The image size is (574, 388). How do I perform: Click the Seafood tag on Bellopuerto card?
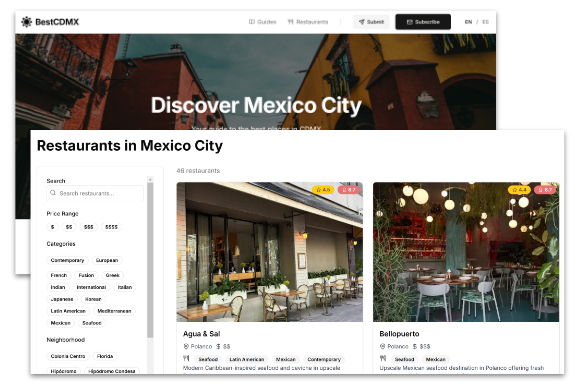click(405, 359)
